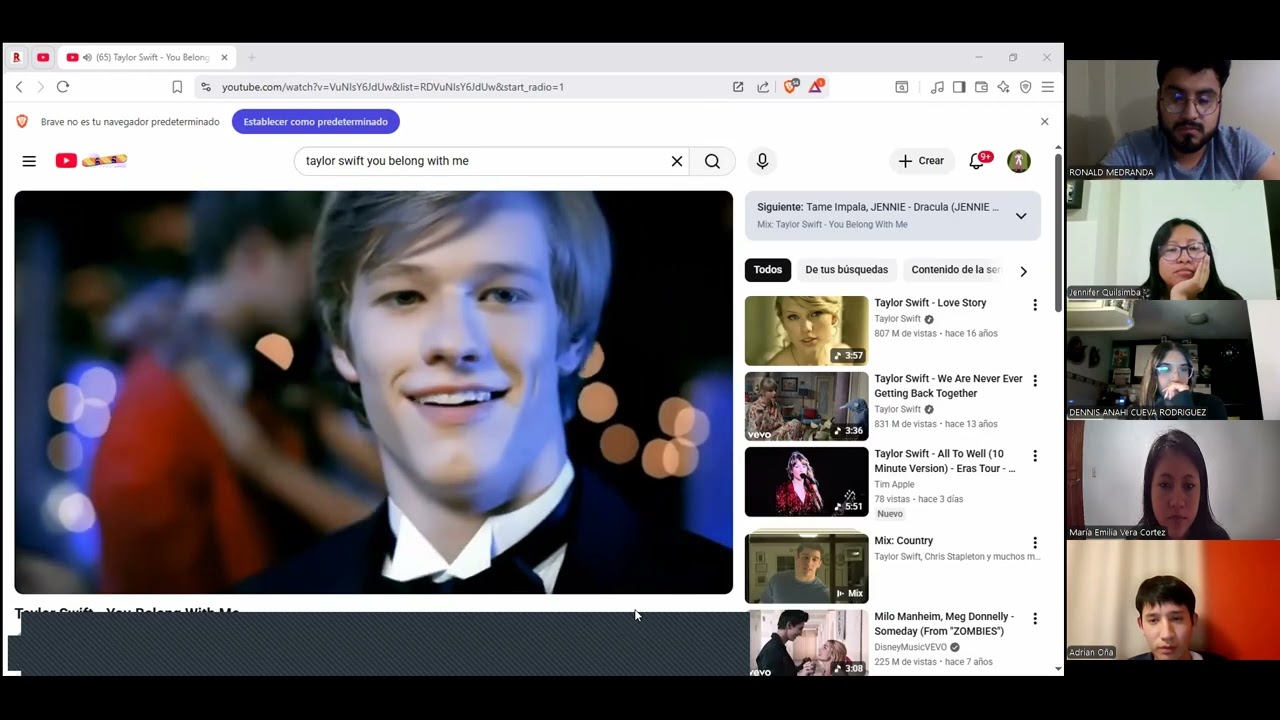Select the Taylor Swift - You Belong tab

click(x=148, y=58)
